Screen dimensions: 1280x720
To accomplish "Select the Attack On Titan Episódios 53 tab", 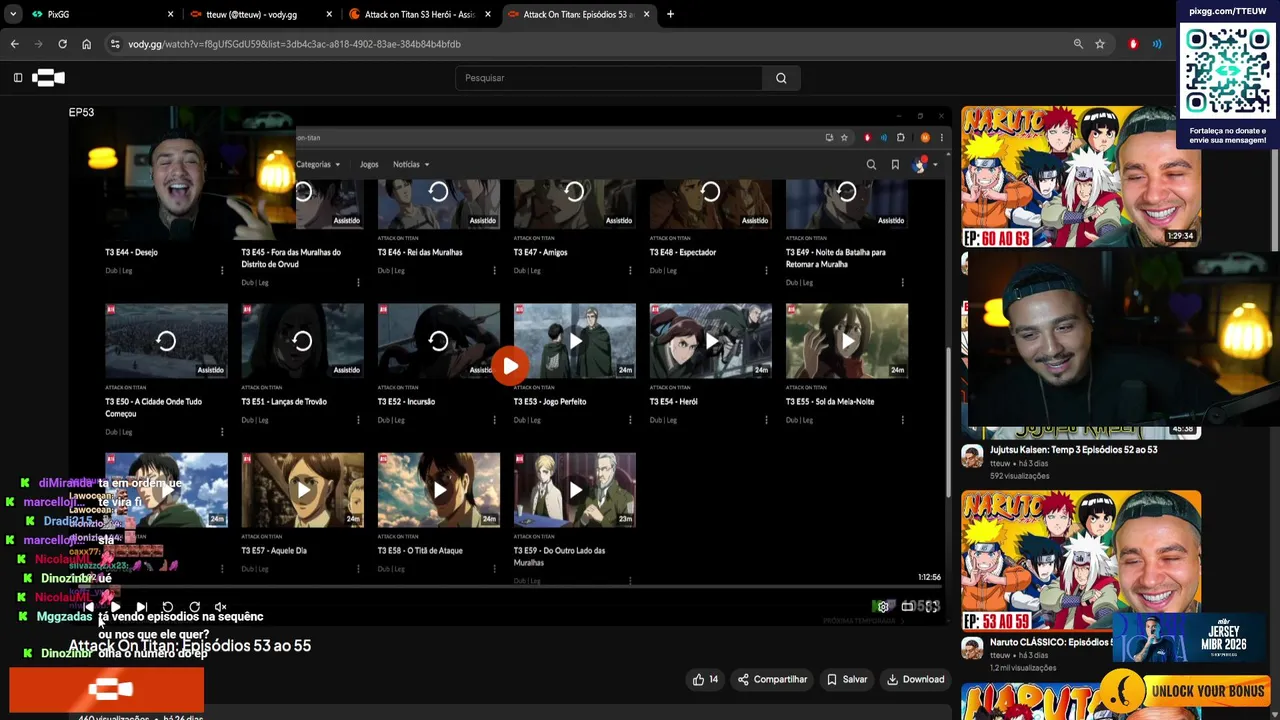I will click(578, 14).
